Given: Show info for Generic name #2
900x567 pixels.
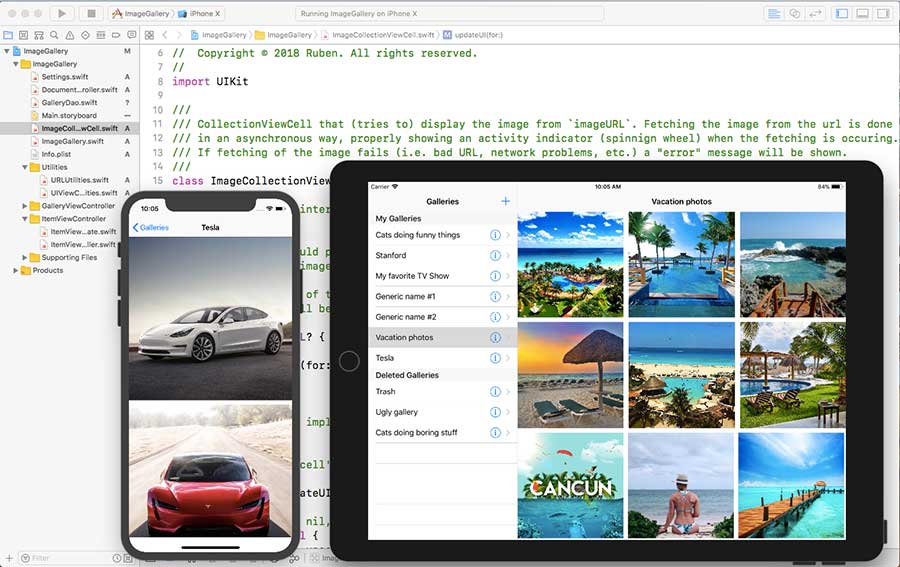Looking at the screenshot, I should point(495,317).
